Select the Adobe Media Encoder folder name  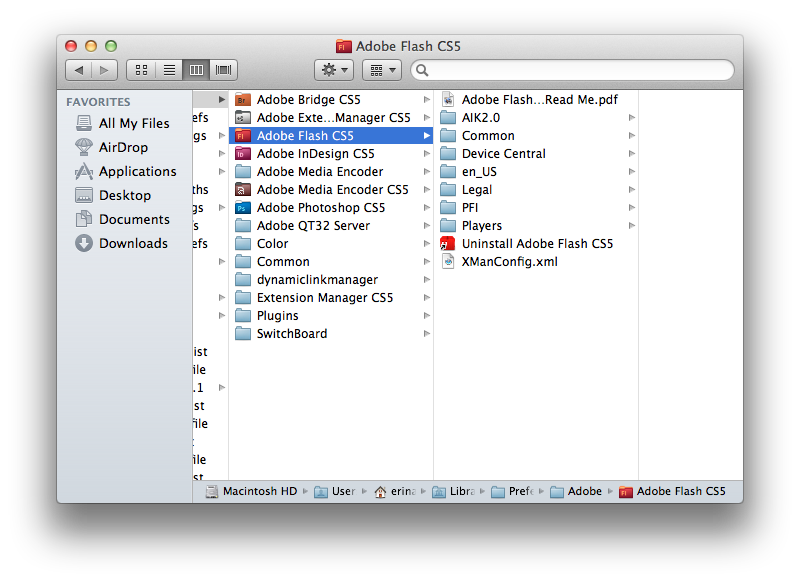coord(320,172)
